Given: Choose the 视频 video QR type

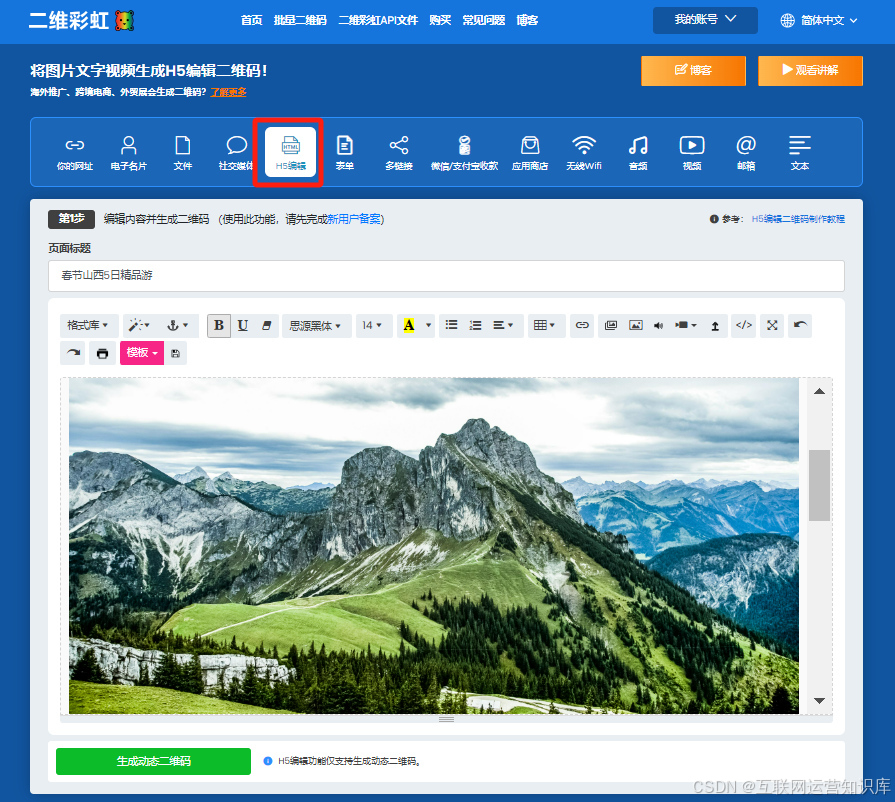Looking at the screenshot, I should [x=692, y=152].
